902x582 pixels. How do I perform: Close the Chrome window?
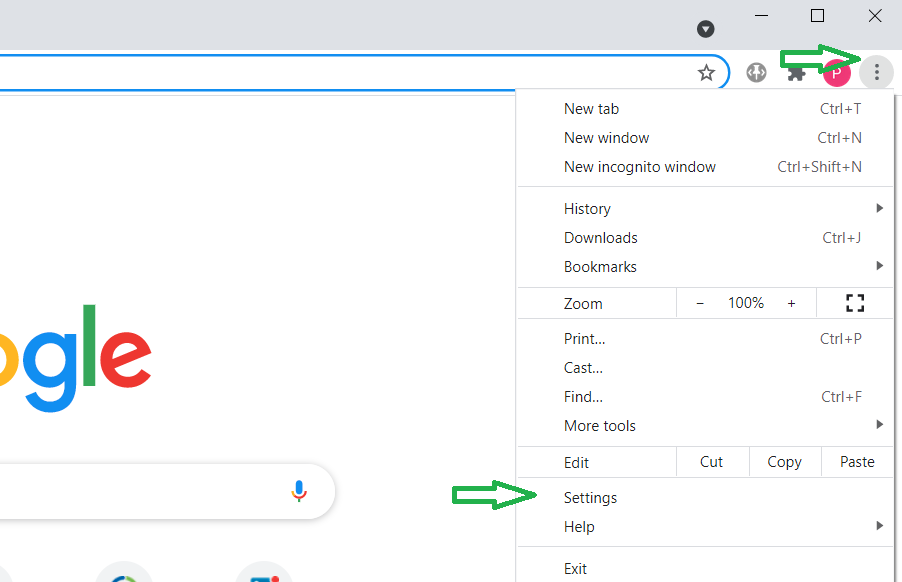pos(874,16)
